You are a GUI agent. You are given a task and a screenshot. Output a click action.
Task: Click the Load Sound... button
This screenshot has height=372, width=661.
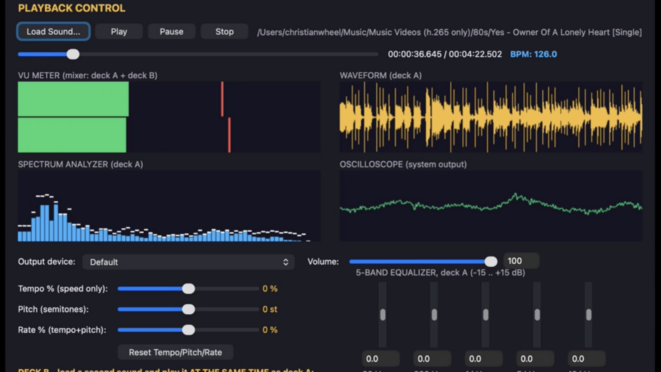tap(53, 32)
